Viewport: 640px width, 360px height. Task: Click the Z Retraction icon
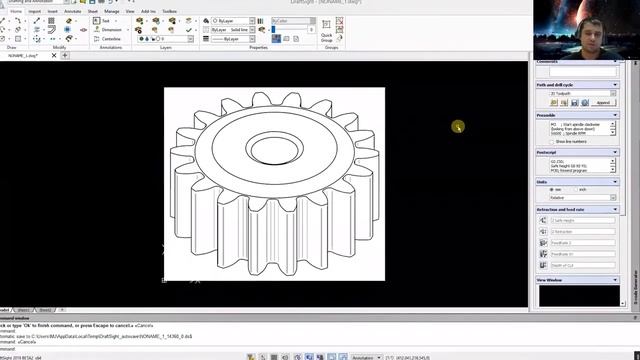tap(543, 231)
